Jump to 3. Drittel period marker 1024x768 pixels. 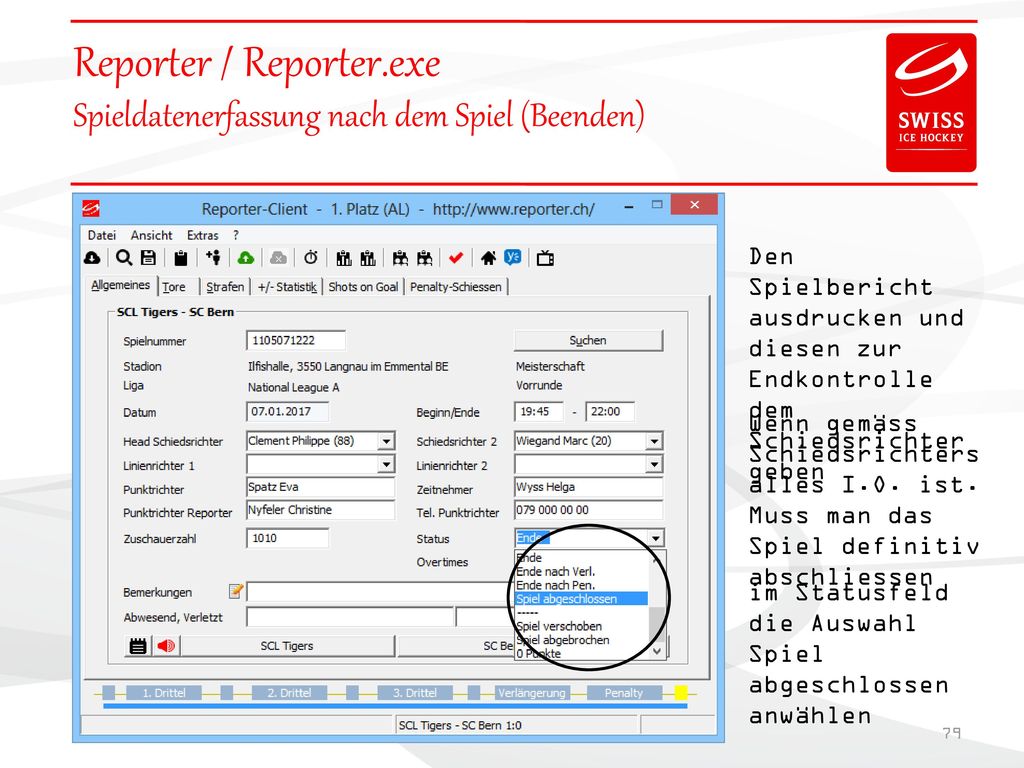pos(415,693)
